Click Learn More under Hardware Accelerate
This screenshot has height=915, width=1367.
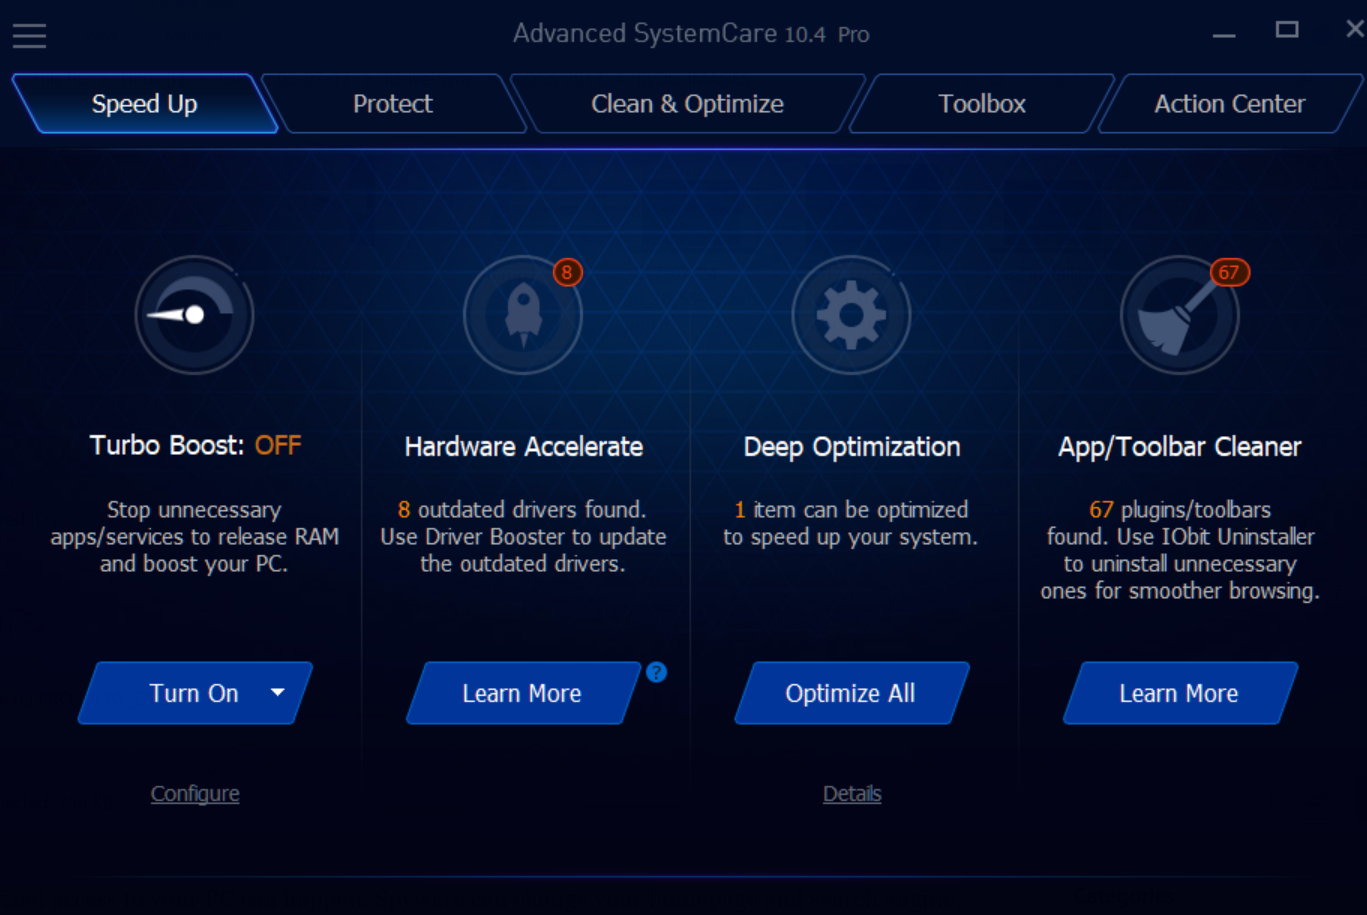523,693
